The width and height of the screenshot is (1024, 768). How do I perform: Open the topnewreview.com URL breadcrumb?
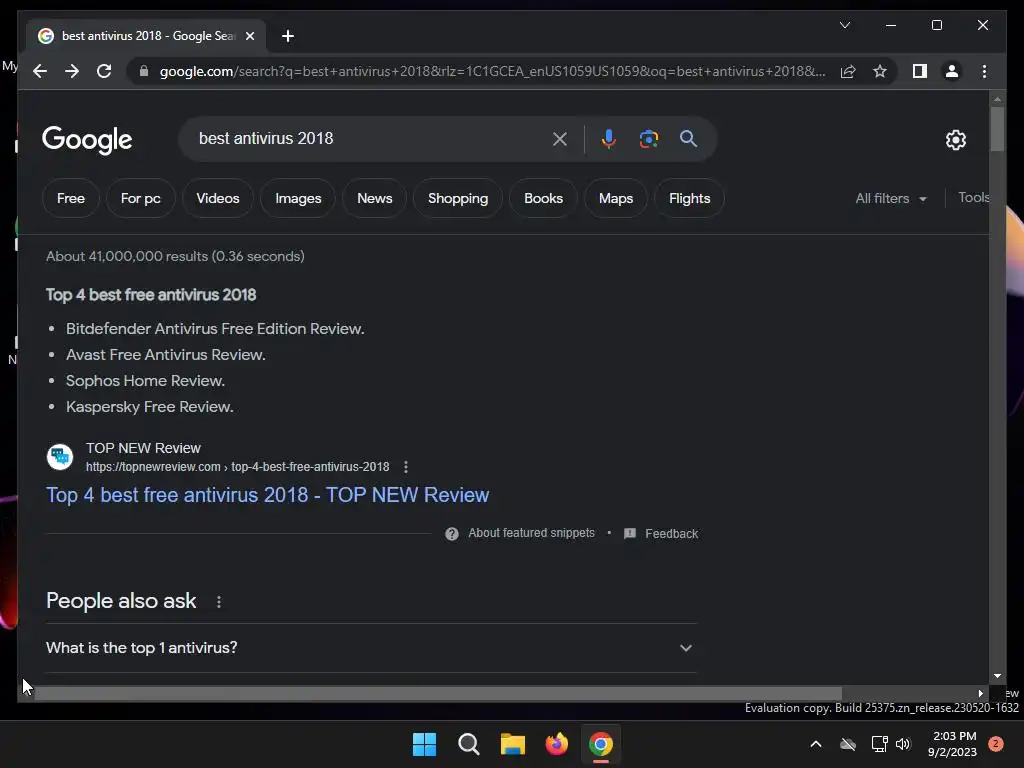[237, 466]
